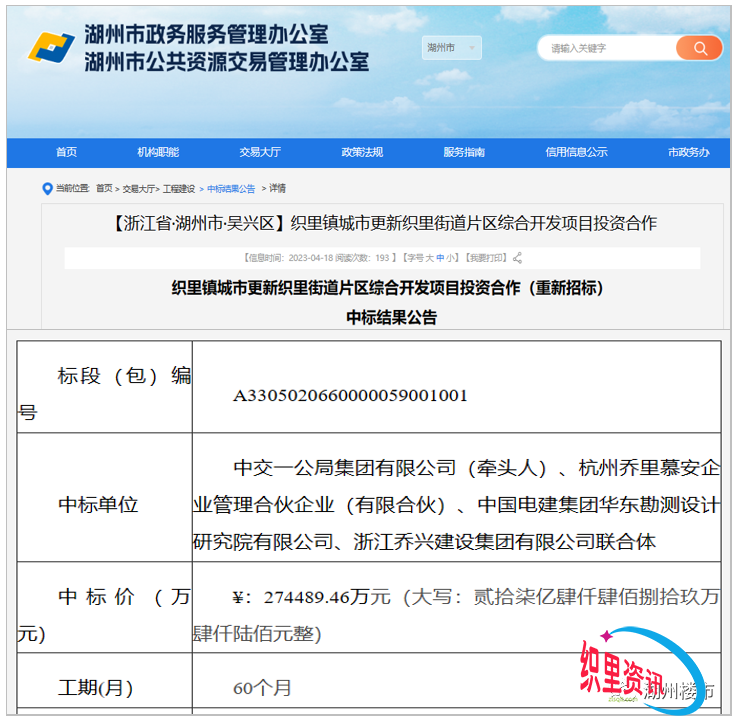The image size is (738, 723).
Task: Set font size to 小
Action: click(450, 258)
